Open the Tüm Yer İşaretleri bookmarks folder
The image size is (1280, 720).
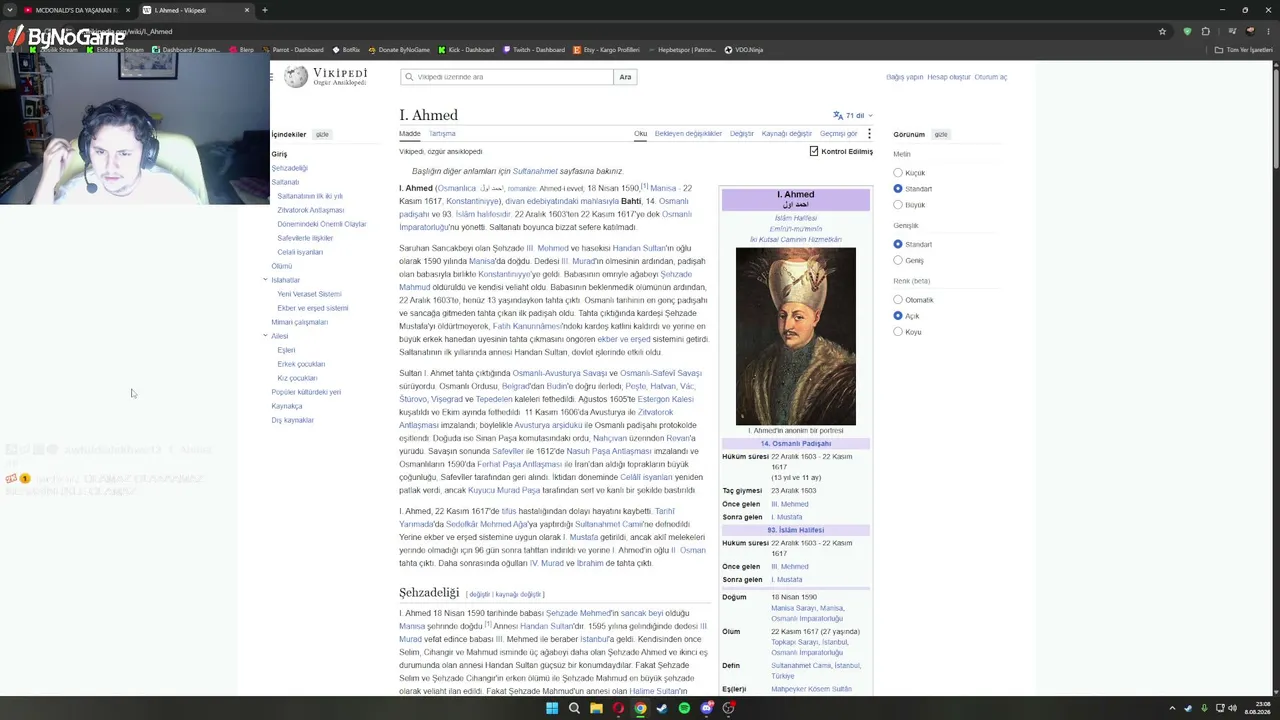pyautogui.click(x=1244, y=50)
